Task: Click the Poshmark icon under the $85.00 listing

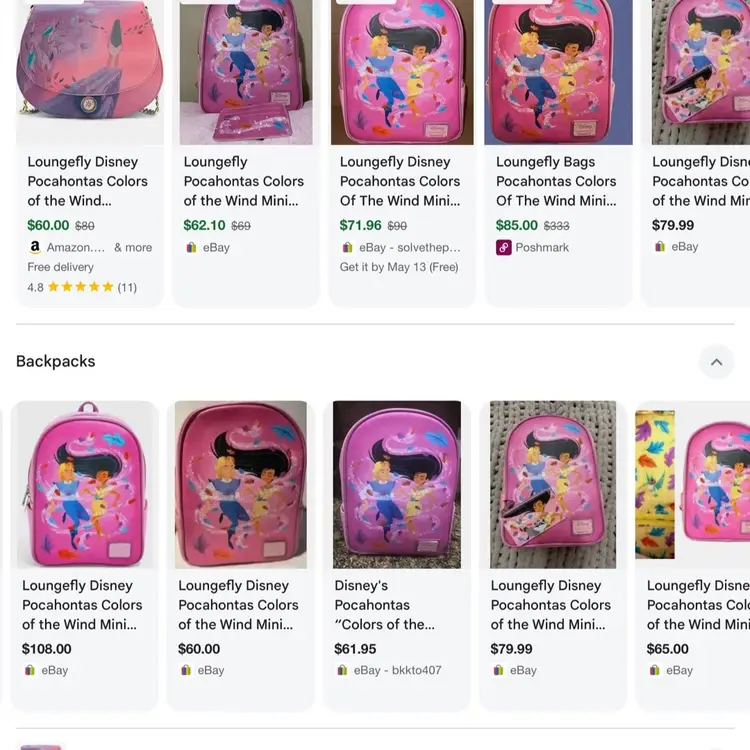Action: (504, 247)
